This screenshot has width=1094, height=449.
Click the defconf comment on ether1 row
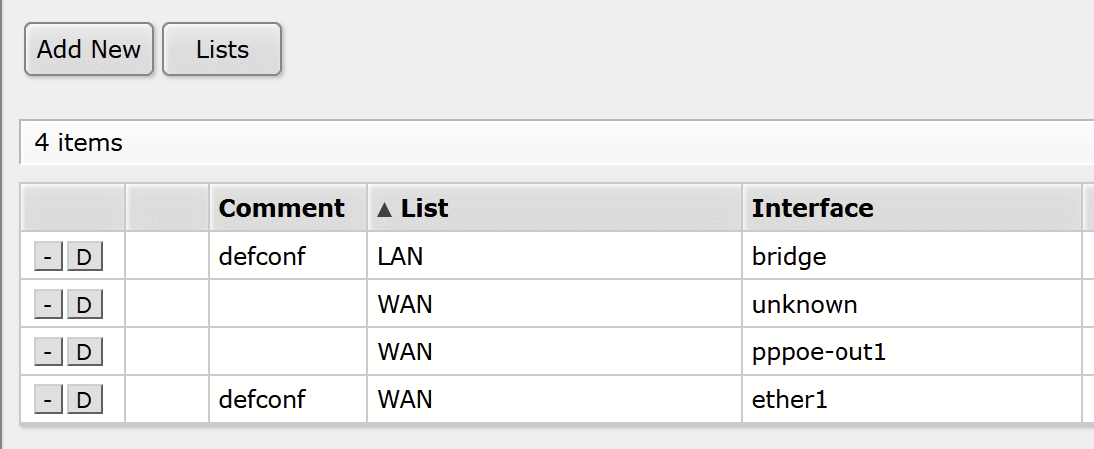click(262, 401)
